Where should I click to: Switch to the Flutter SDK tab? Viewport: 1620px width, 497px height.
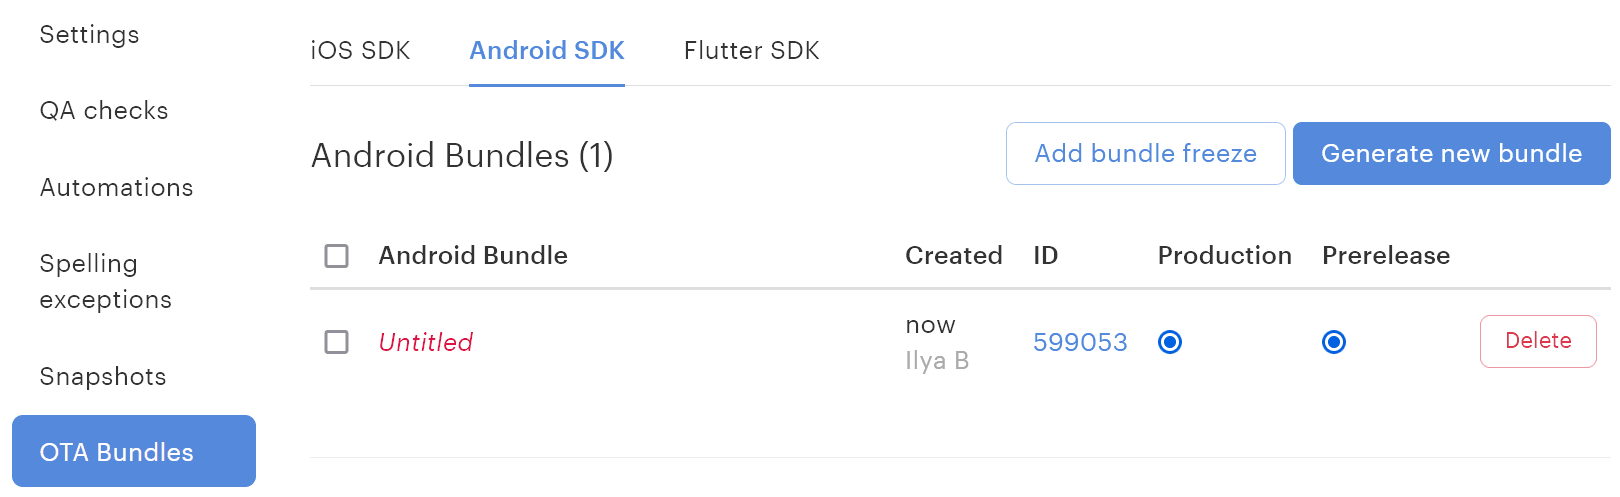coord(751,51)
